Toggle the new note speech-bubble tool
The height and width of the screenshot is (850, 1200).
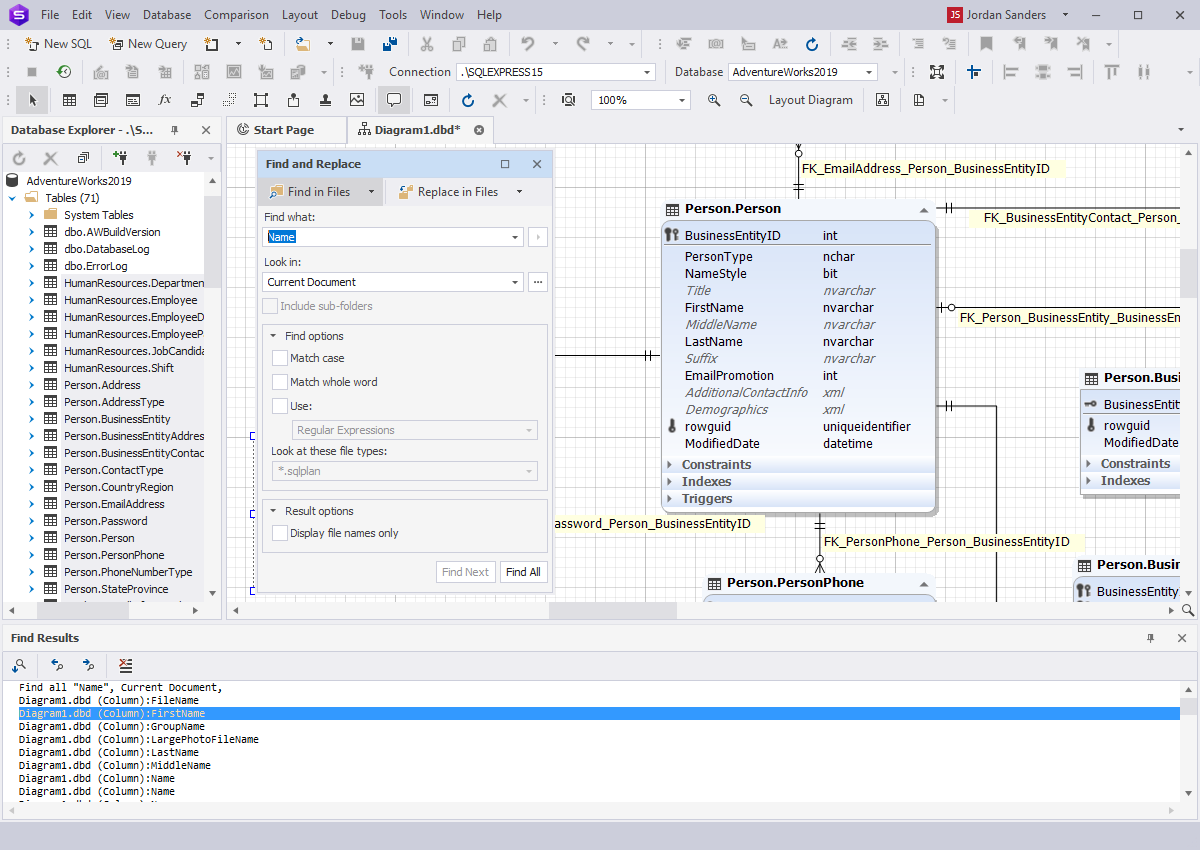pyautogui.click(x=394, y=100)
